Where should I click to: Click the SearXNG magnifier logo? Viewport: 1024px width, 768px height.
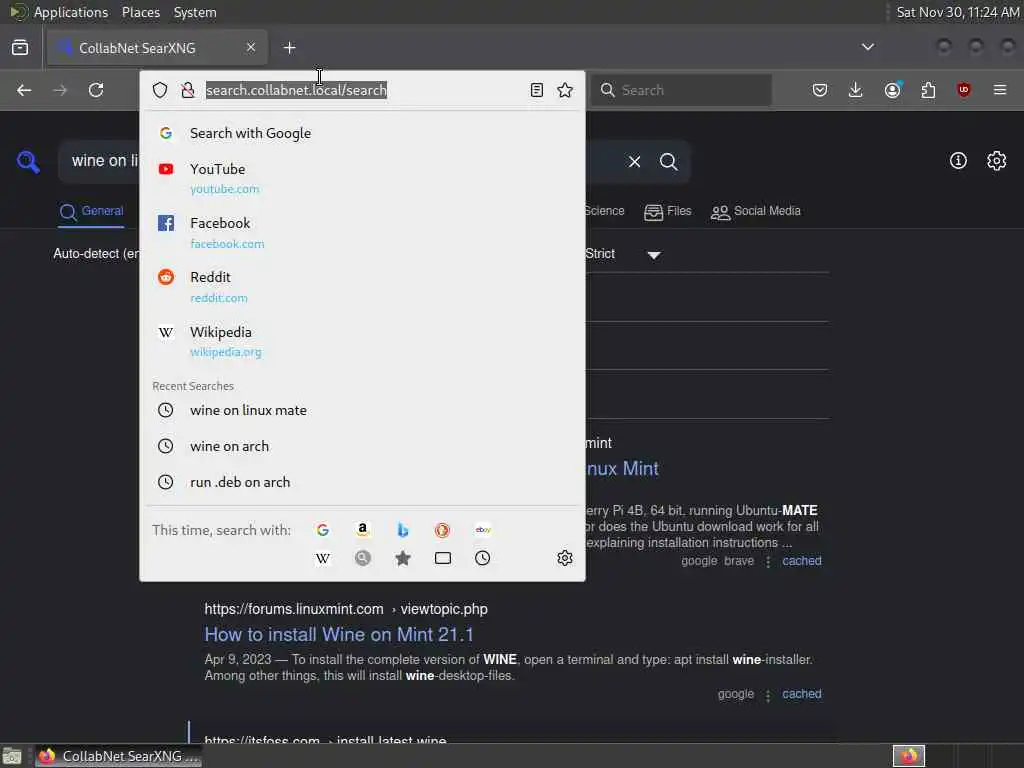click(28, 161)
